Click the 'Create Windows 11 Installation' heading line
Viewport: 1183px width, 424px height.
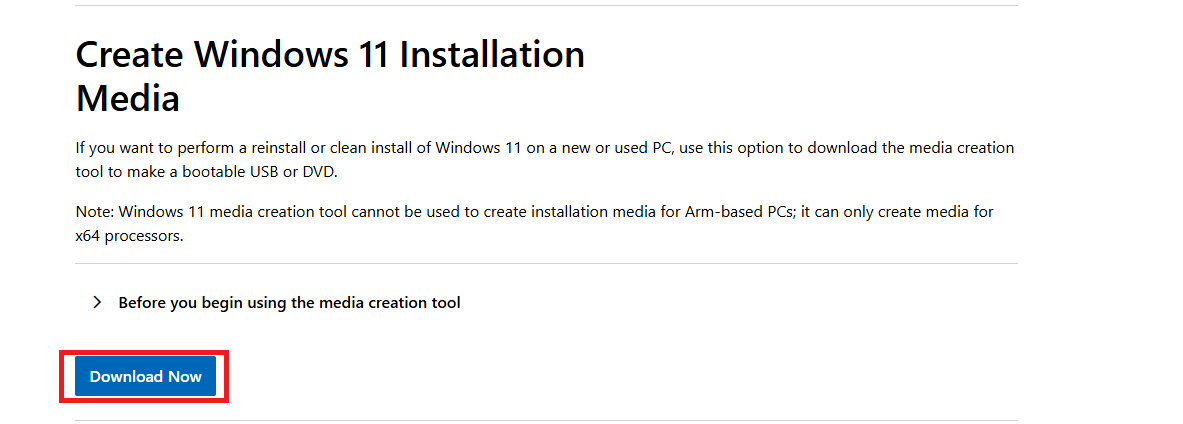coord(330,54)
